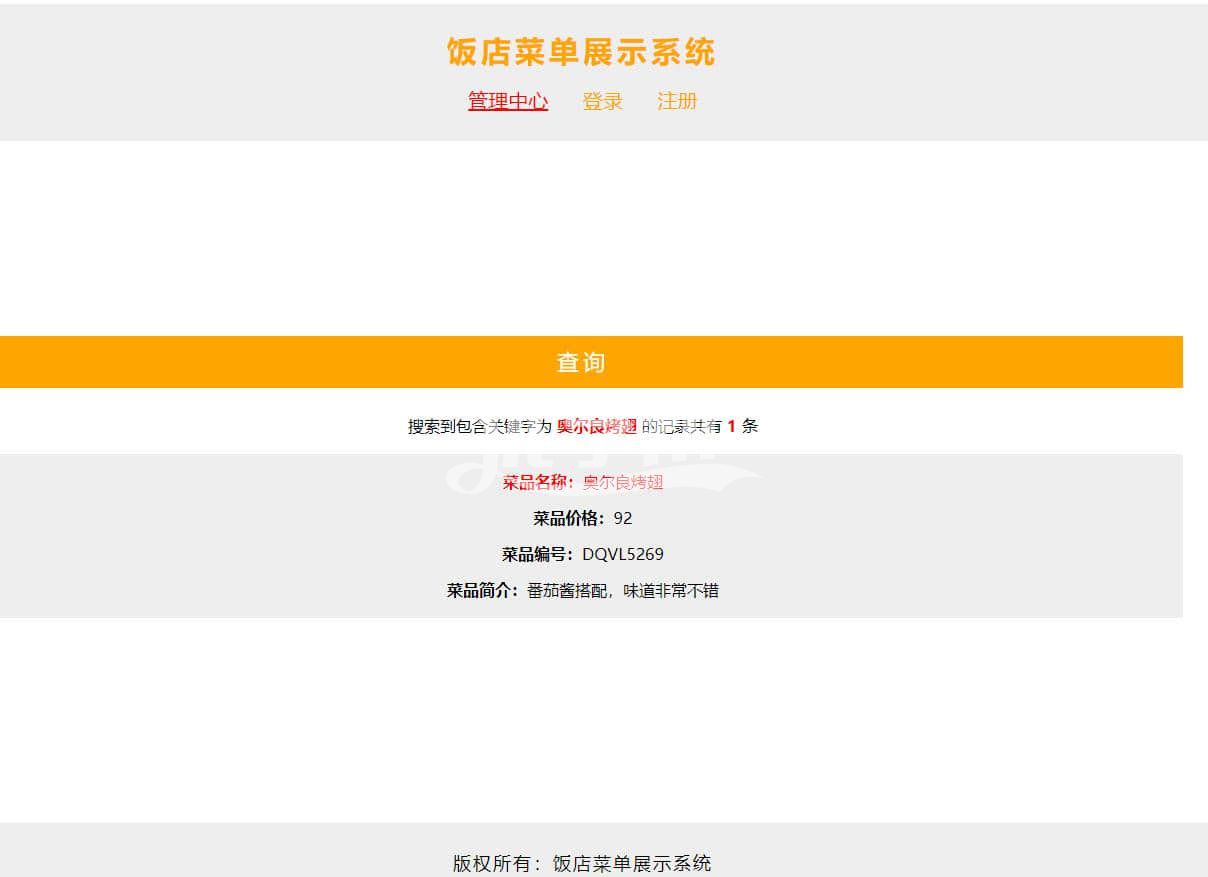Click the 菜品价格 label
This screenshot has width=1208, height=877.
coord(568,518)
